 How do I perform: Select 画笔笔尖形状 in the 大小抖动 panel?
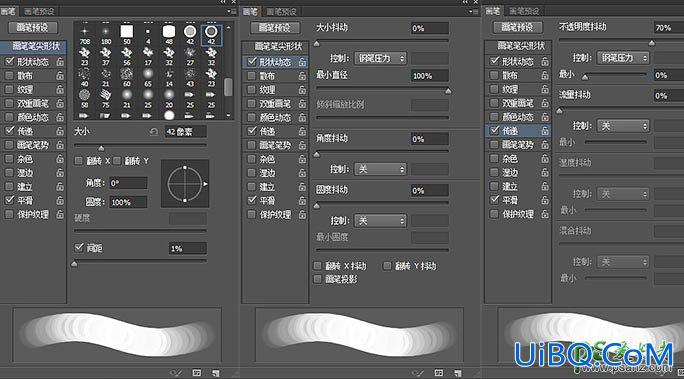click(x=278, y=46)
